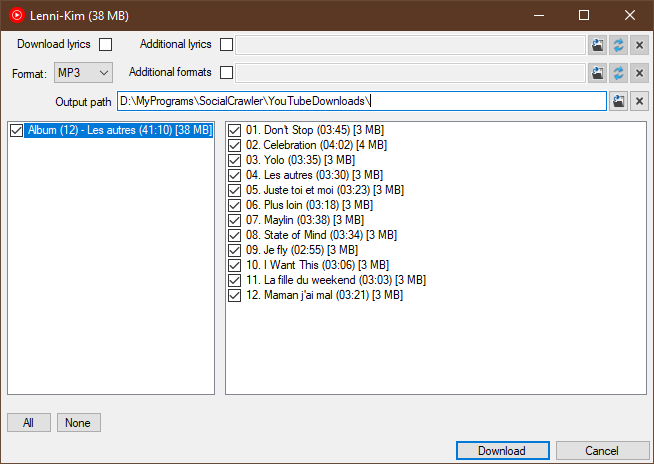Click the All selection button
The image size is (654, 464).
29,423
